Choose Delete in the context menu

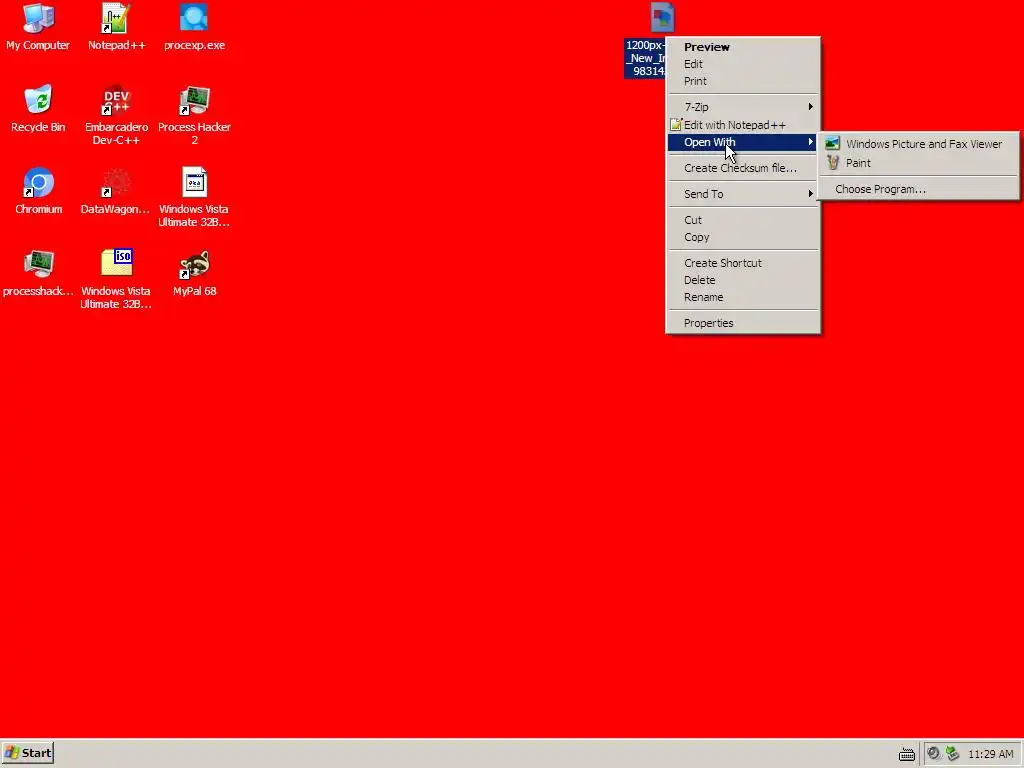pyautogui.click(x=743, y=280)
